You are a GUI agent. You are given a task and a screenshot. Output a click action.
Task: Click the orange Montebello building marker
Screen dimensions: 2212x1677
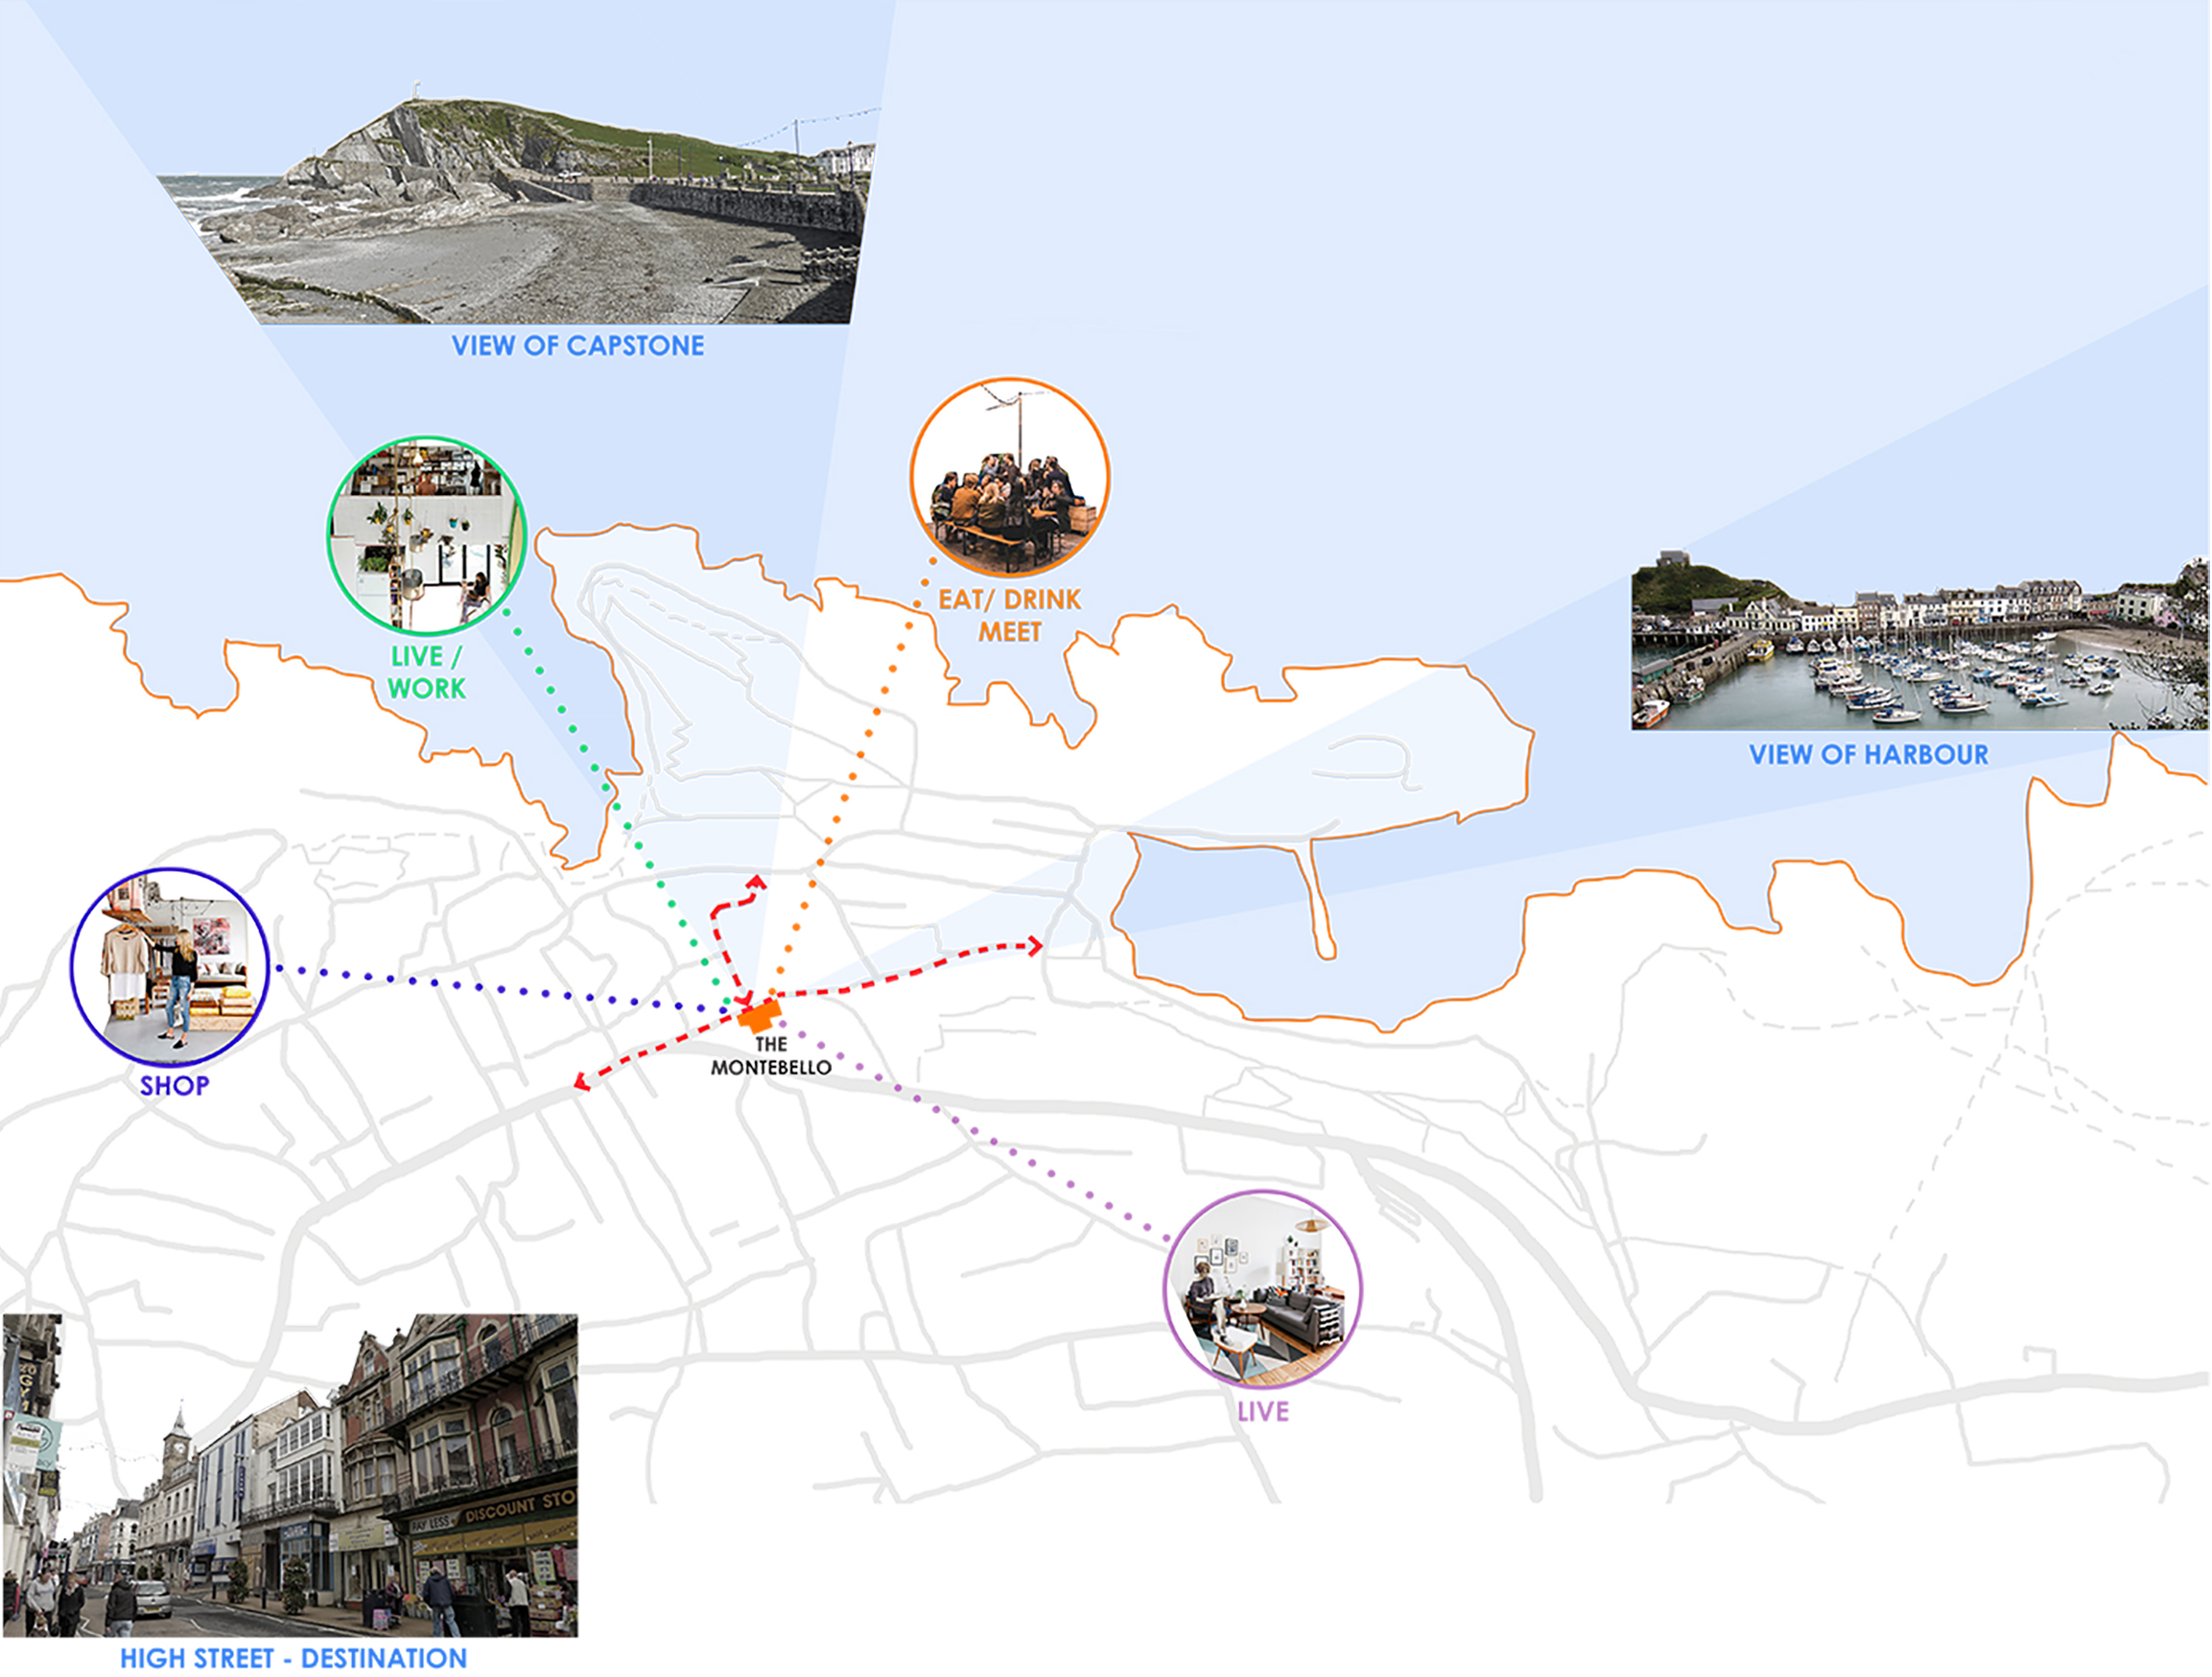760,1017
